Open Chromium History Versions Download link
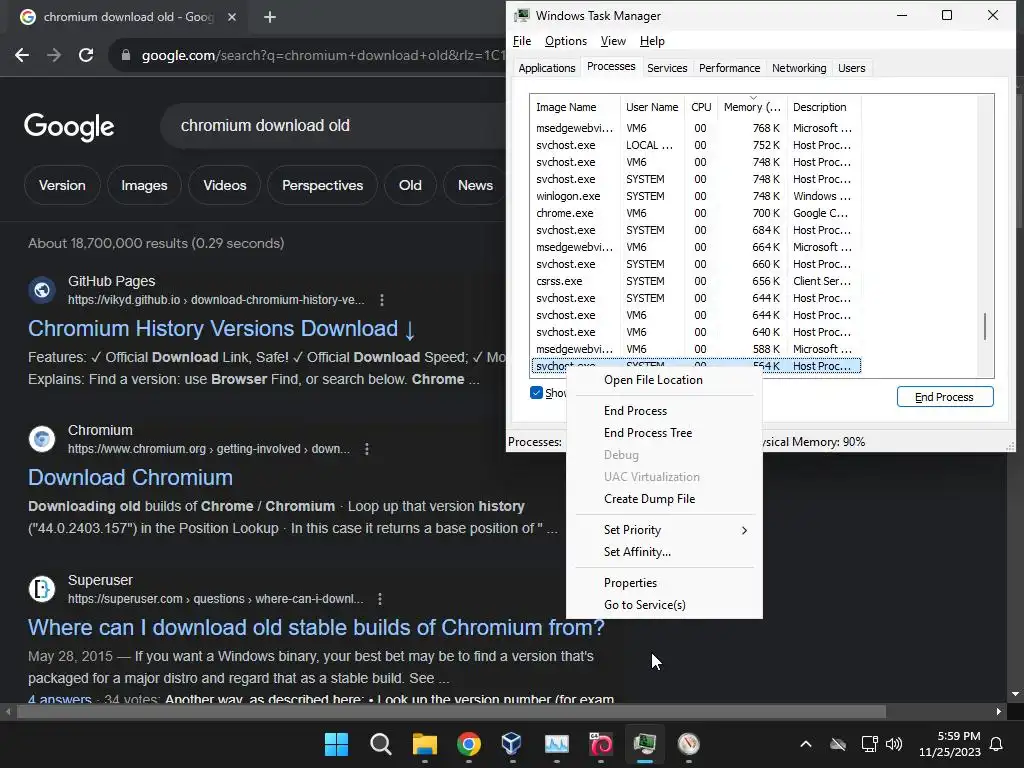Viewport: 1024px width, 768px height. click(x=221, y=328)
